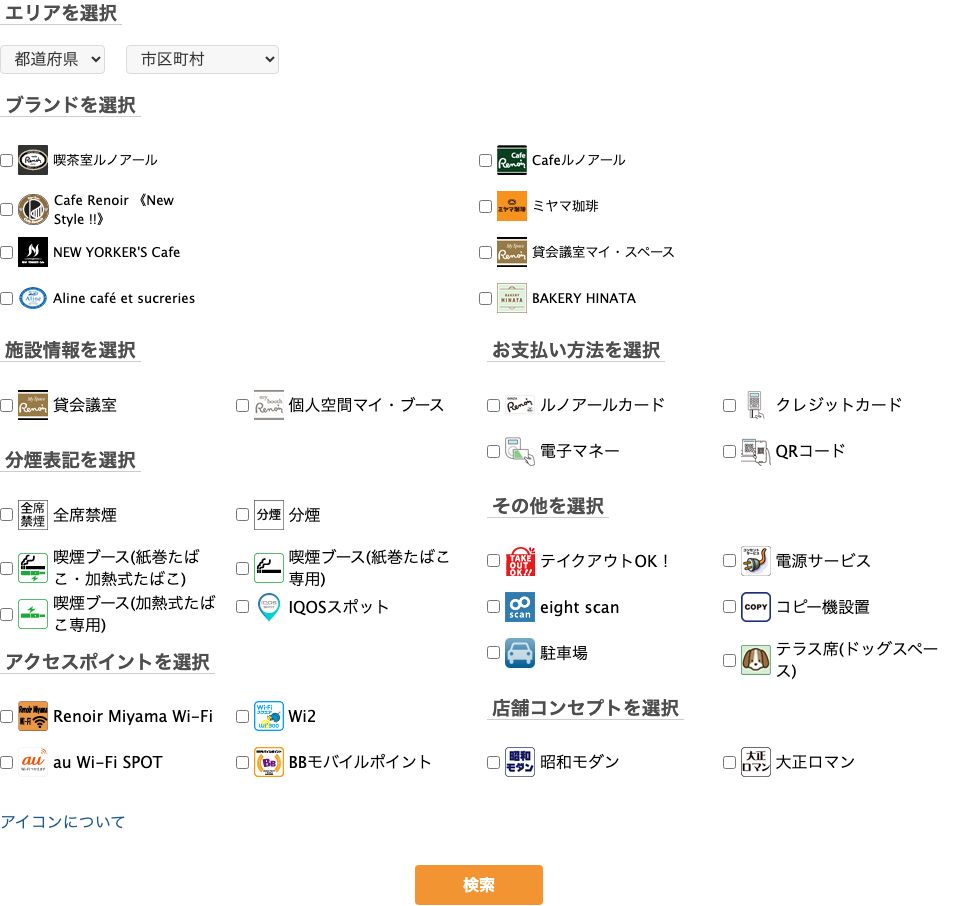Click the 全席禁煙 sign icon

(33, 515)
